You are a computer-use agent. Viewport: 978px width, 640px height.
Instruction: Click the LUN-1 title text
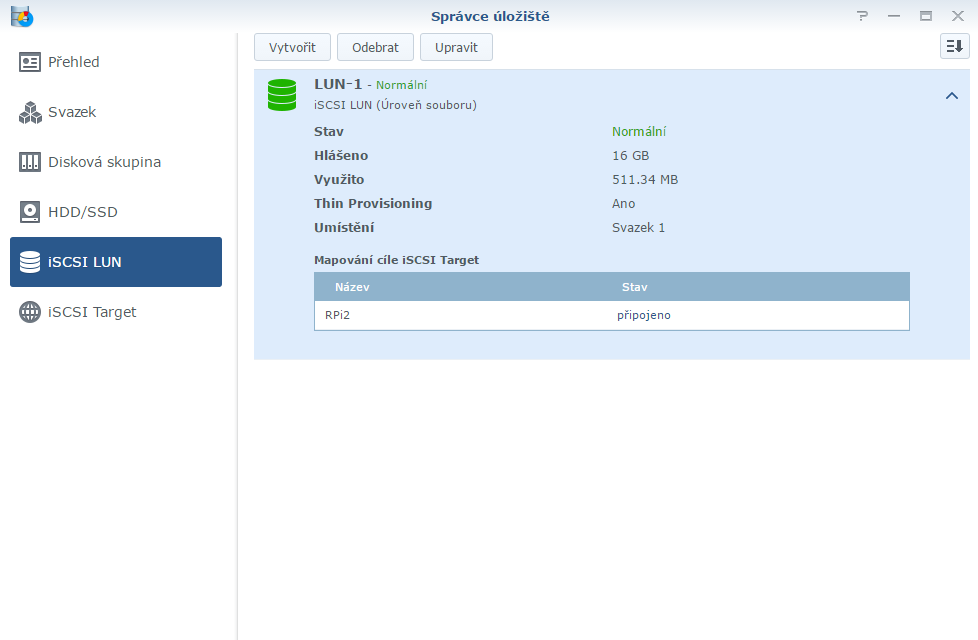(338, 84)
